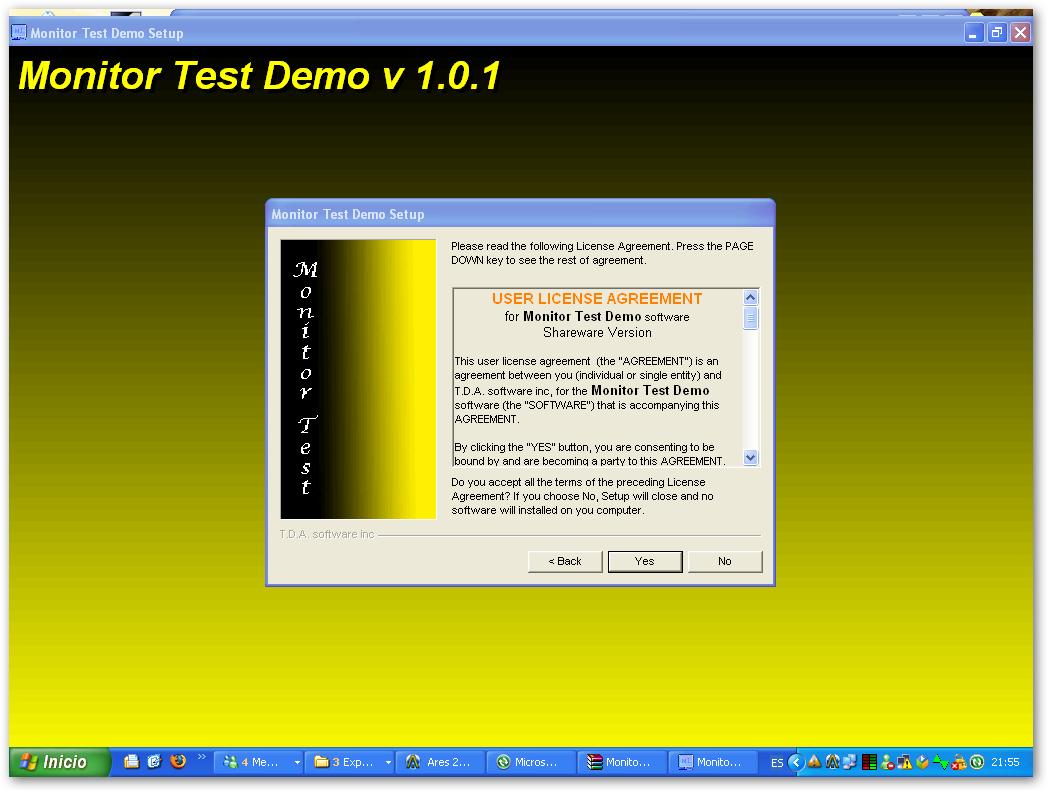The width and height of the screenshot is (1047, 791).
Task: Click the Shareware Version text line
Action: [x=597, y=332]
